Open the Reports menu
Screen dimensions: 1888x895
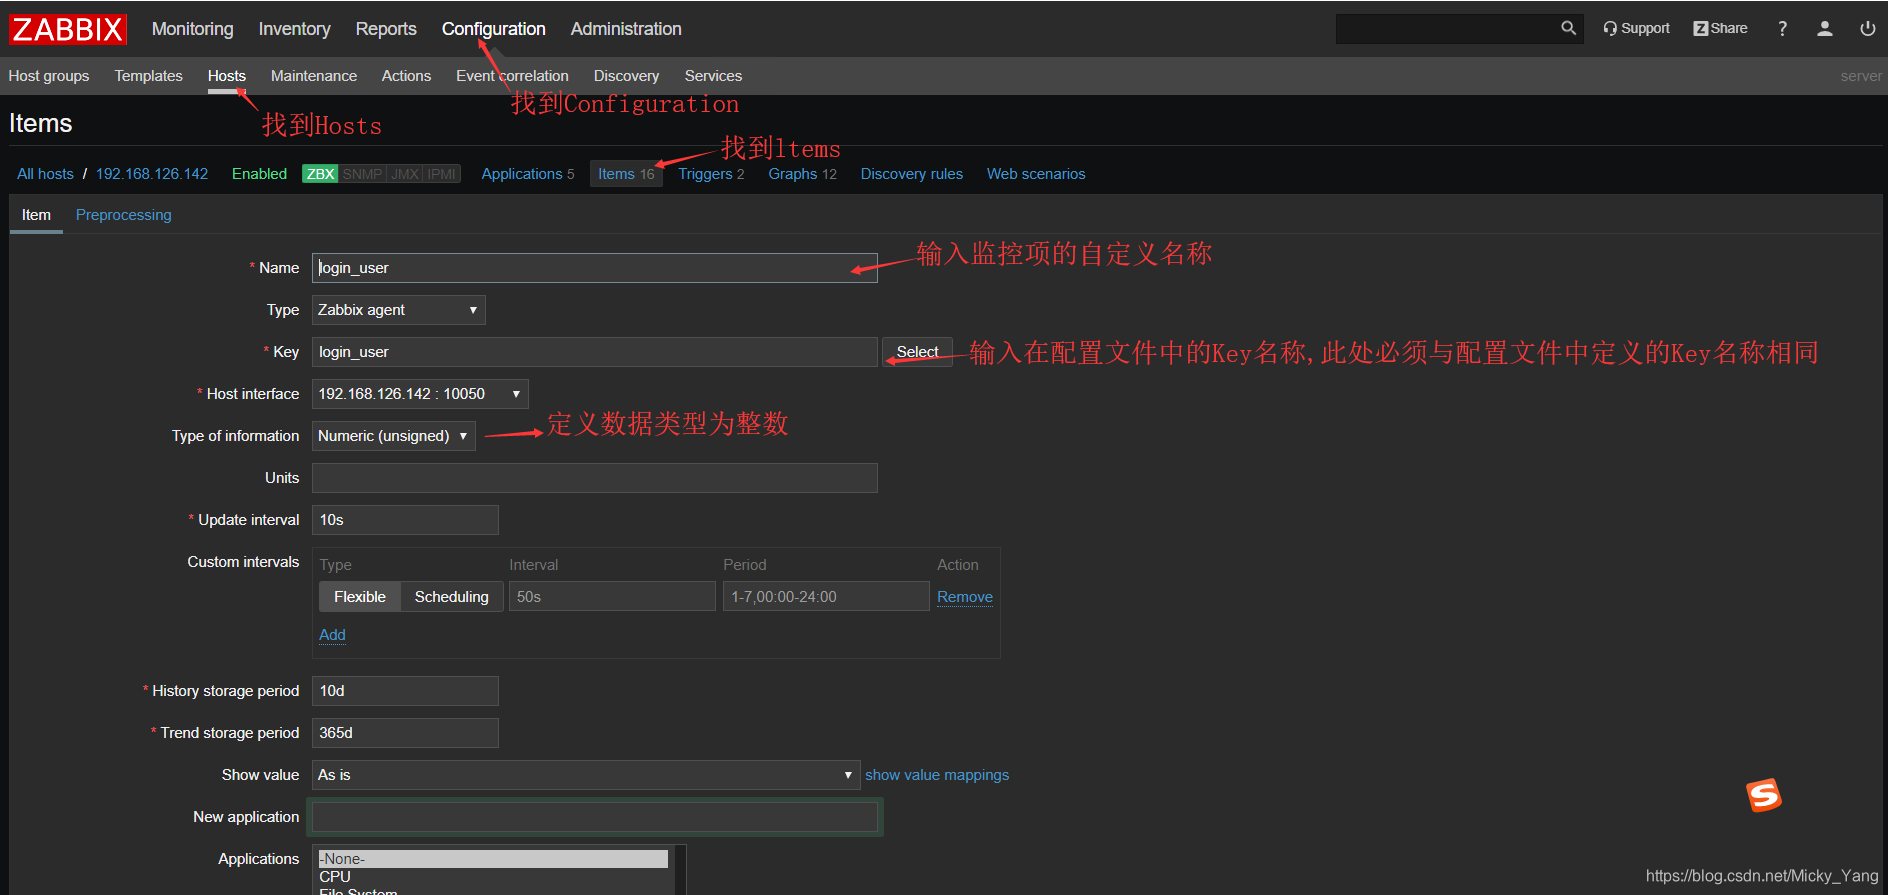386,29
